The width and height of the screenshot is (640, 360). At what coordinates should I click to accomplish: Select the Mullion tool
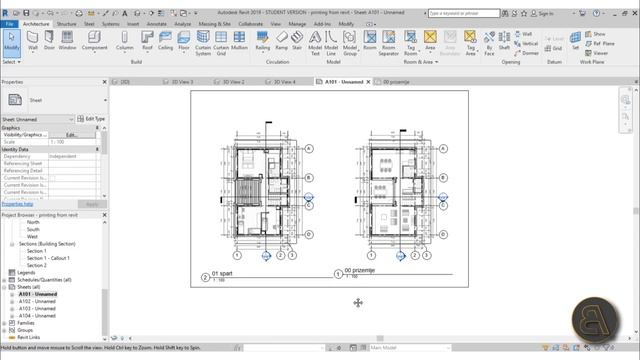[x=239, y=41]
